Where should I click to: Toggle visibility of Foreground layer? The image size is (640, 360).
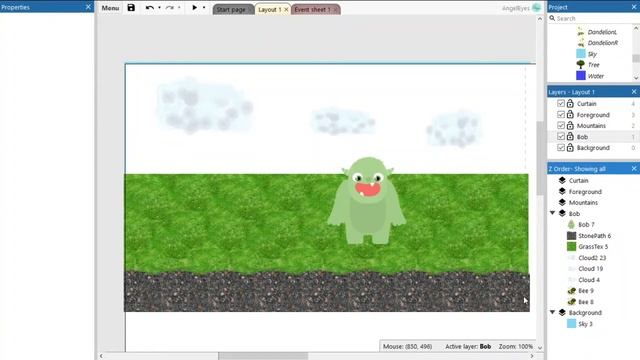pyautogui.click(x=561, y=114)
